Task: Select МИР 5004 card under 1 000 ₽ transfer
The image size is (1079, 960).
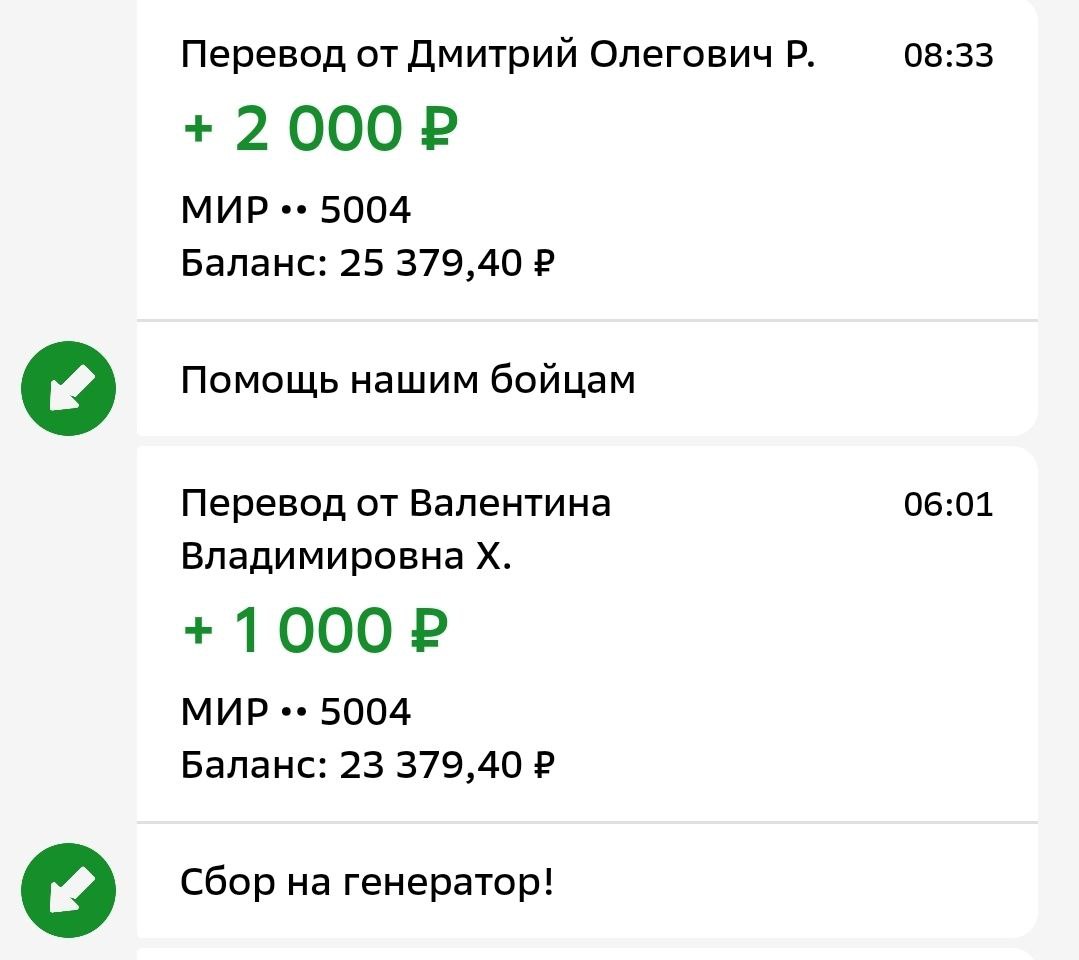Action: point(295,711)
